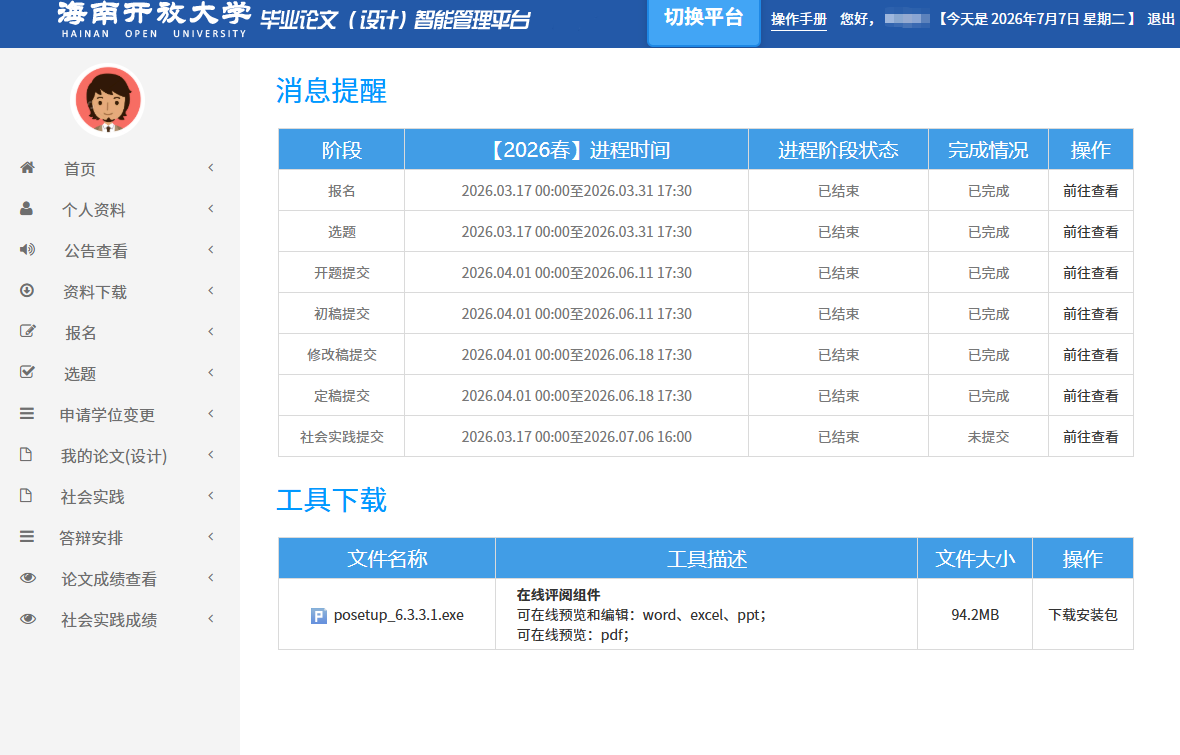
Task: Click the posetup_6.3.3.1.exe file name
Action: (399, 615)
